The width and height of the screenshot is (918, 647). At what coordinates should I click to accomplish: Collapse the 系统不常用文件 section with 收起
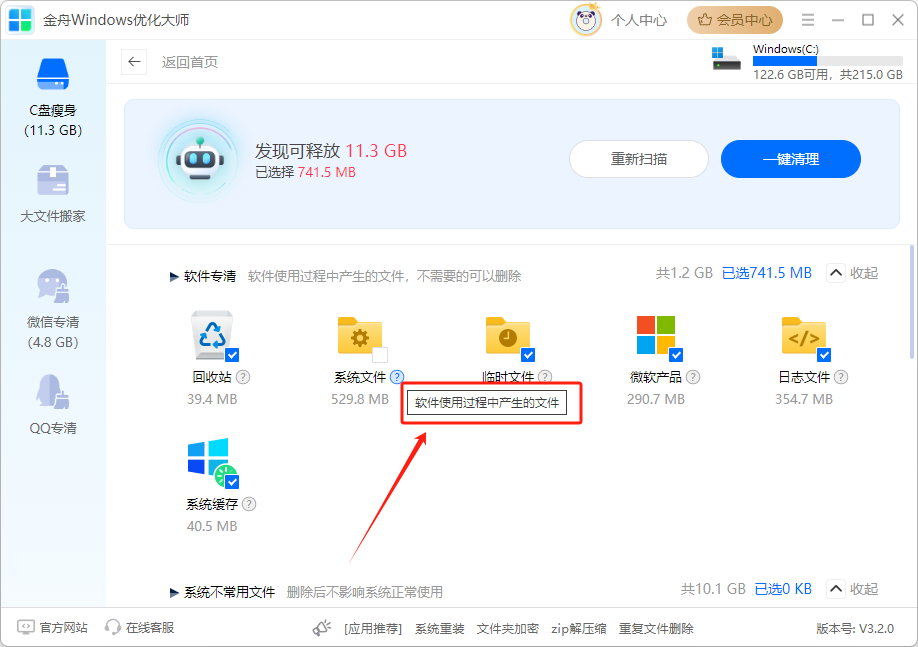tap(852, 589)
